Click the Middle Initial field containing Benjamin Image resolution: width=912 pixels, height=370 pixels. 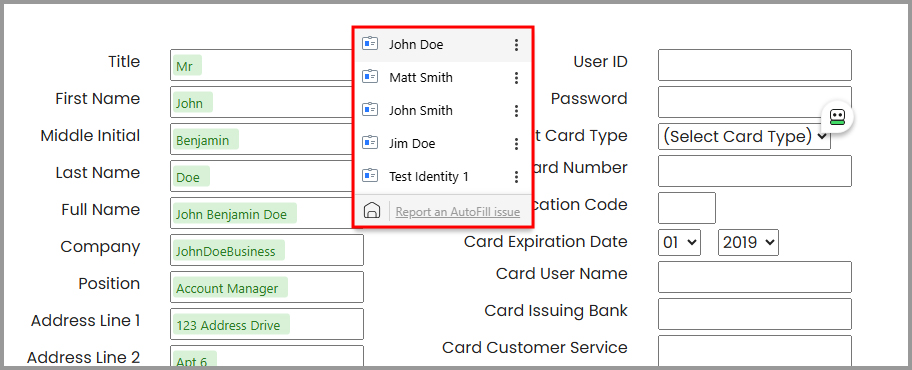261,139
